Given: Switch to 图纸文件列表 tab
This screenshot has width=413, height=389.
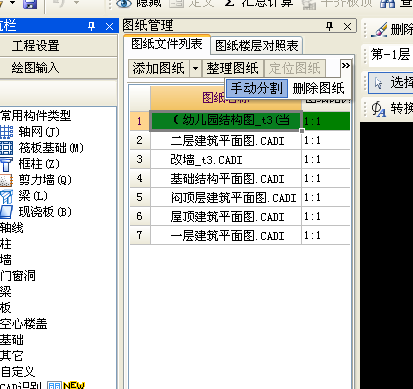Looking at the screenshot, I should [x=167, y=44].
